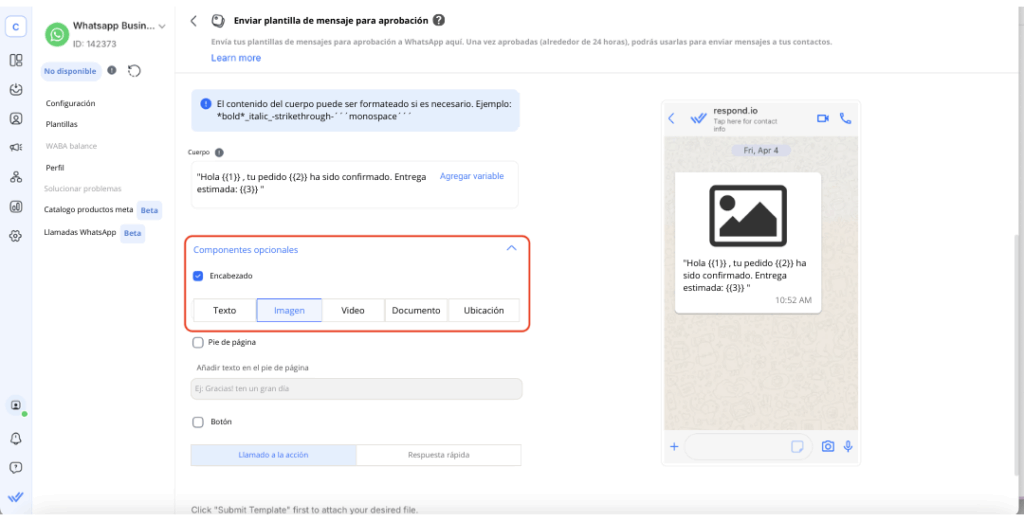Tap the phone call icon in the preview
1024x521 pixels.
(845, 118)
